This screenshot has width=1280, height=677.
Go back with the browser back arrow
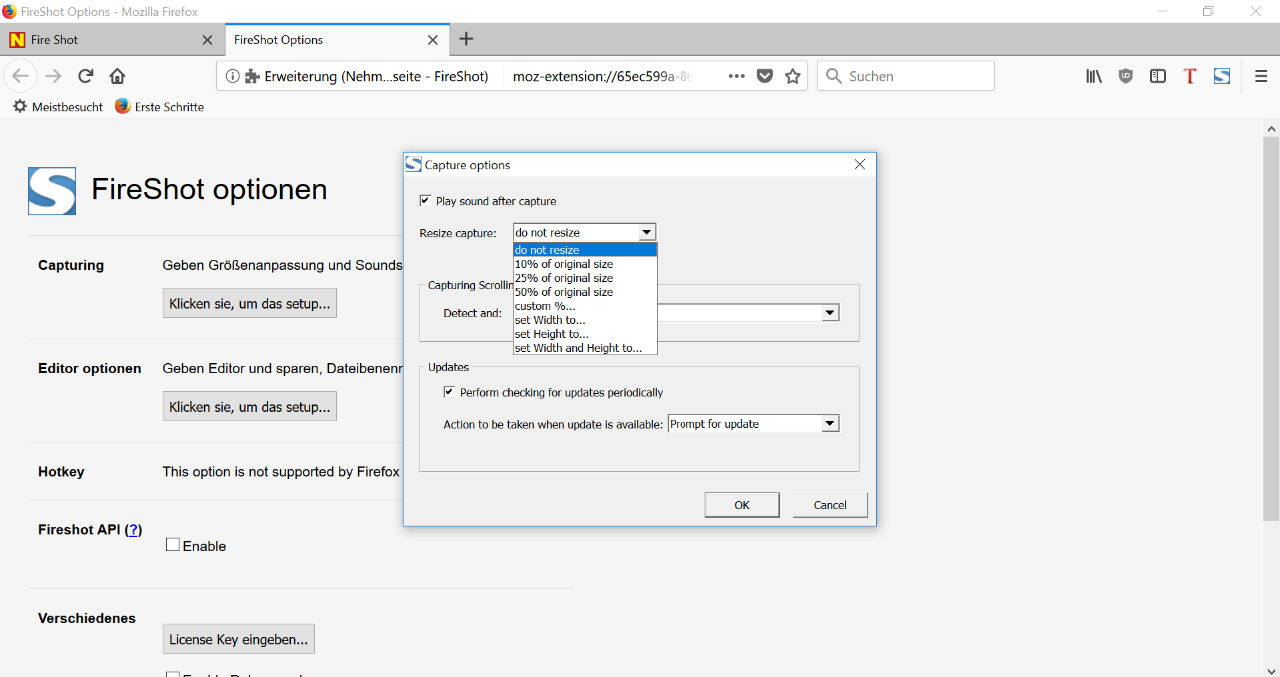[20, 76]
